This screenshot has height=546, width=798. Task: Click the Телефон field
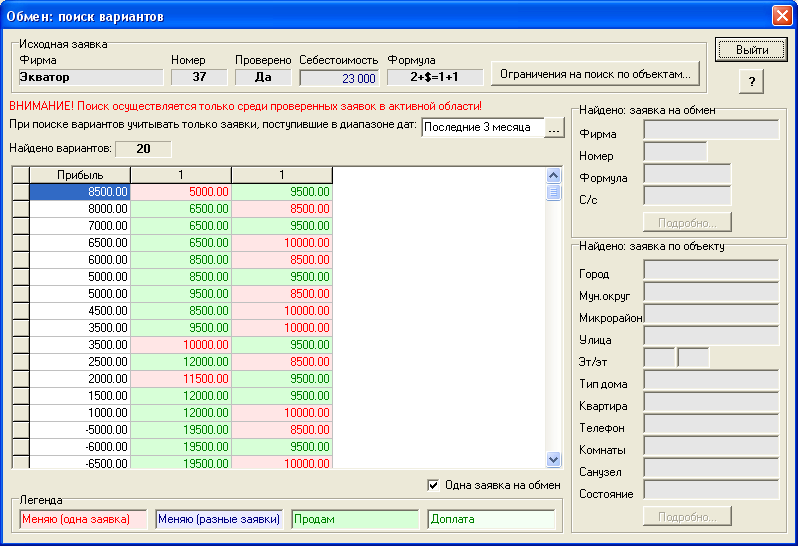point(711,424)
